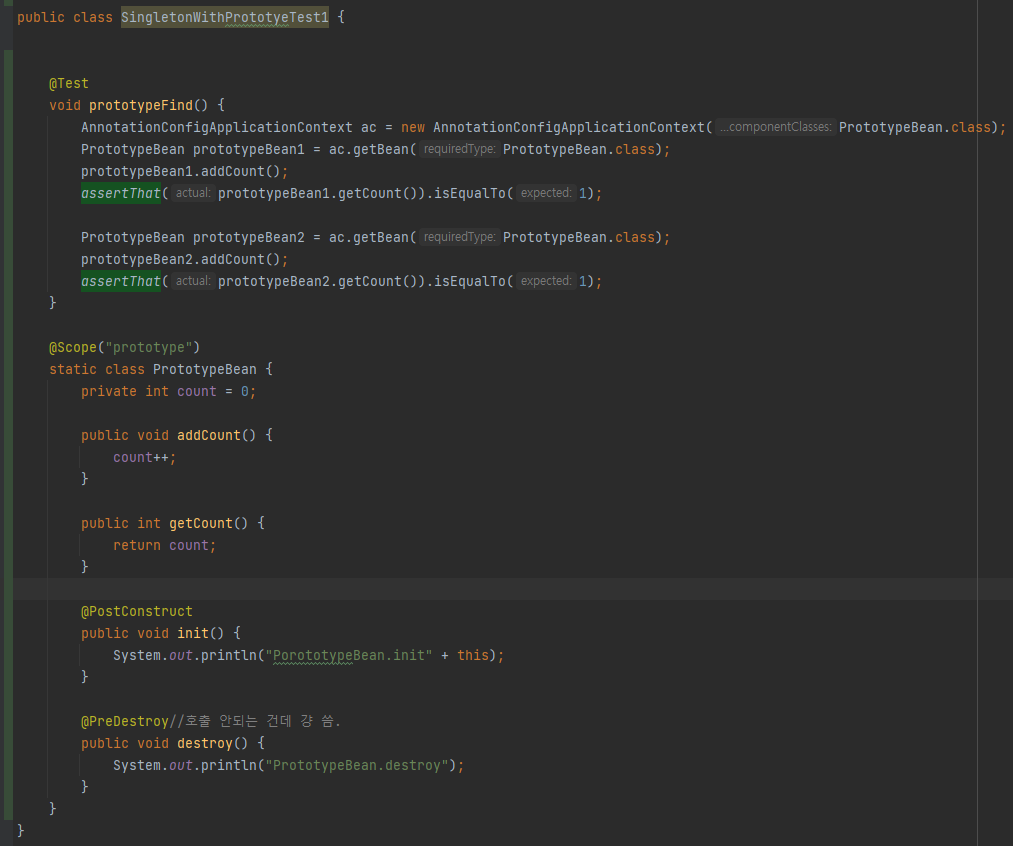The image size is (1013, 846).
Task: Click isEqualTo after prototypeBean2.getCount()
Action: pyautogui.click(x=470, y=281)
